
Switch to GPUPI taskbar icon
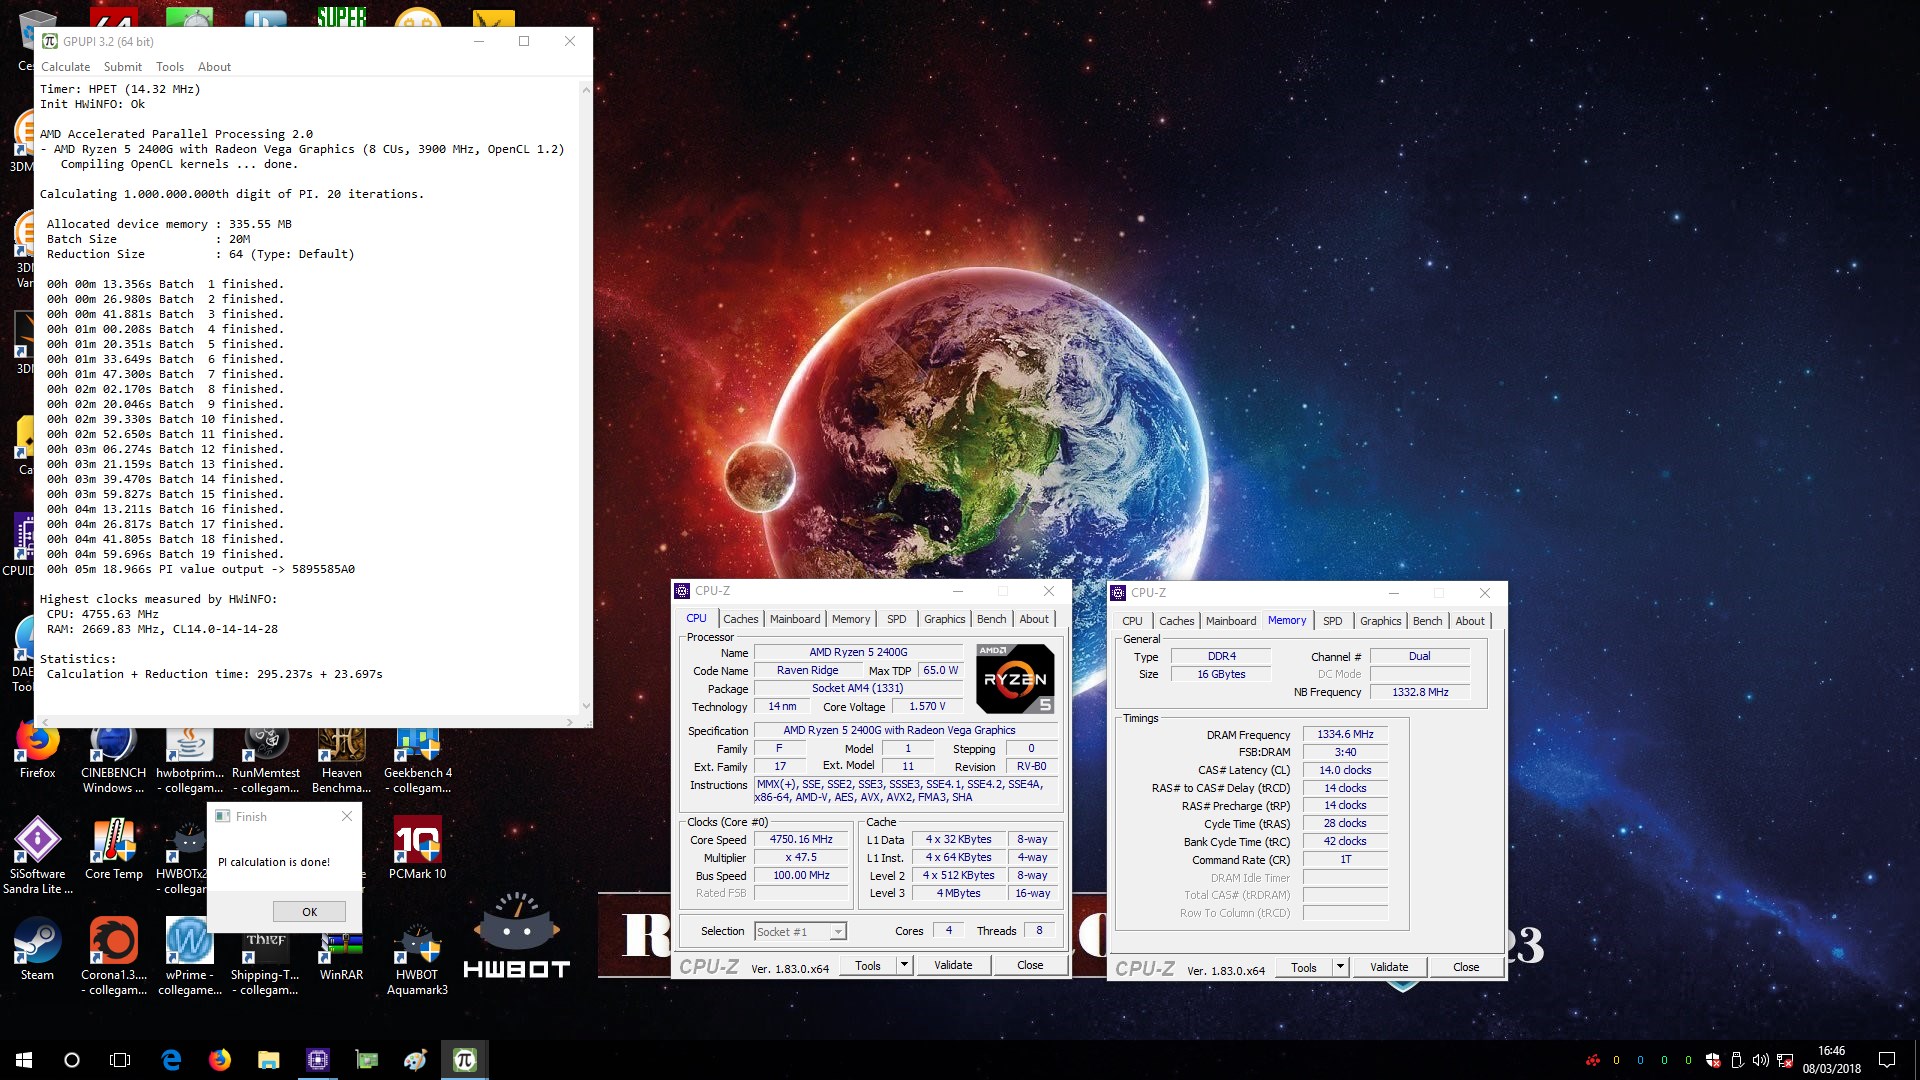(464, 1060)
